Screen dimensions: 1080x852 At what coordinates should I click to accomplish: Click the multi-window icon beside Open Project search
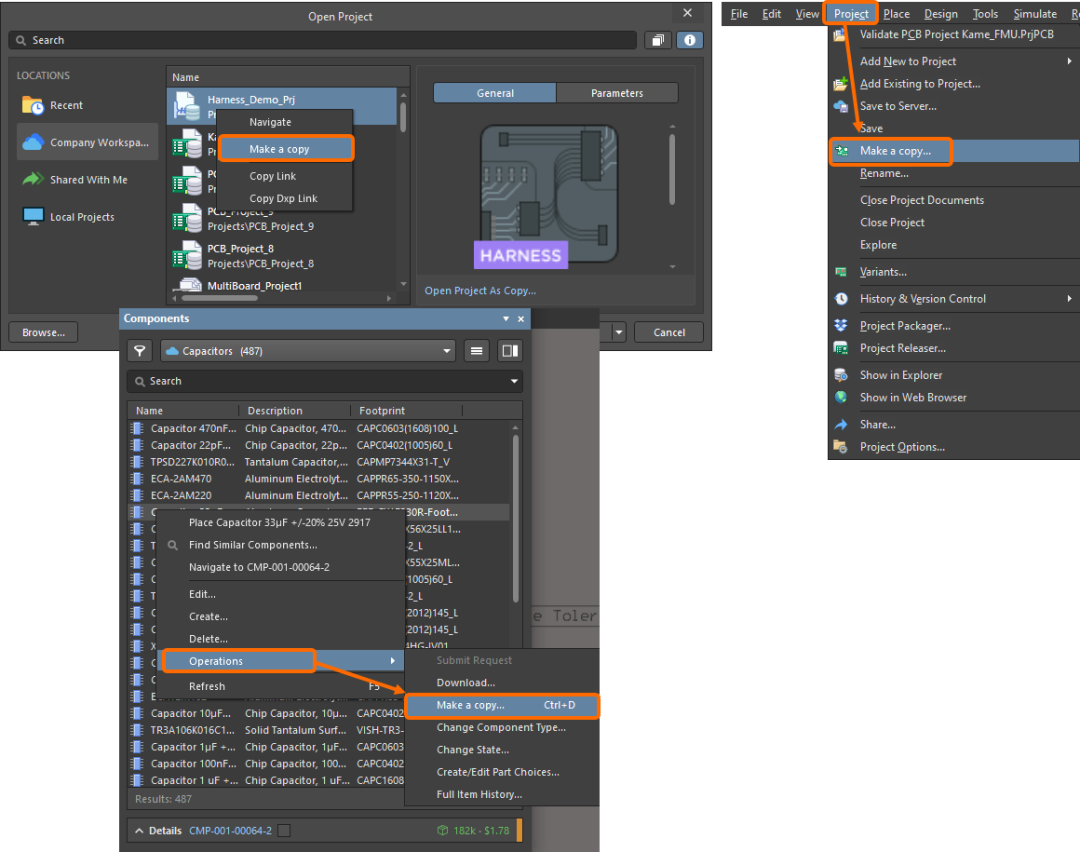coord(658,41)
